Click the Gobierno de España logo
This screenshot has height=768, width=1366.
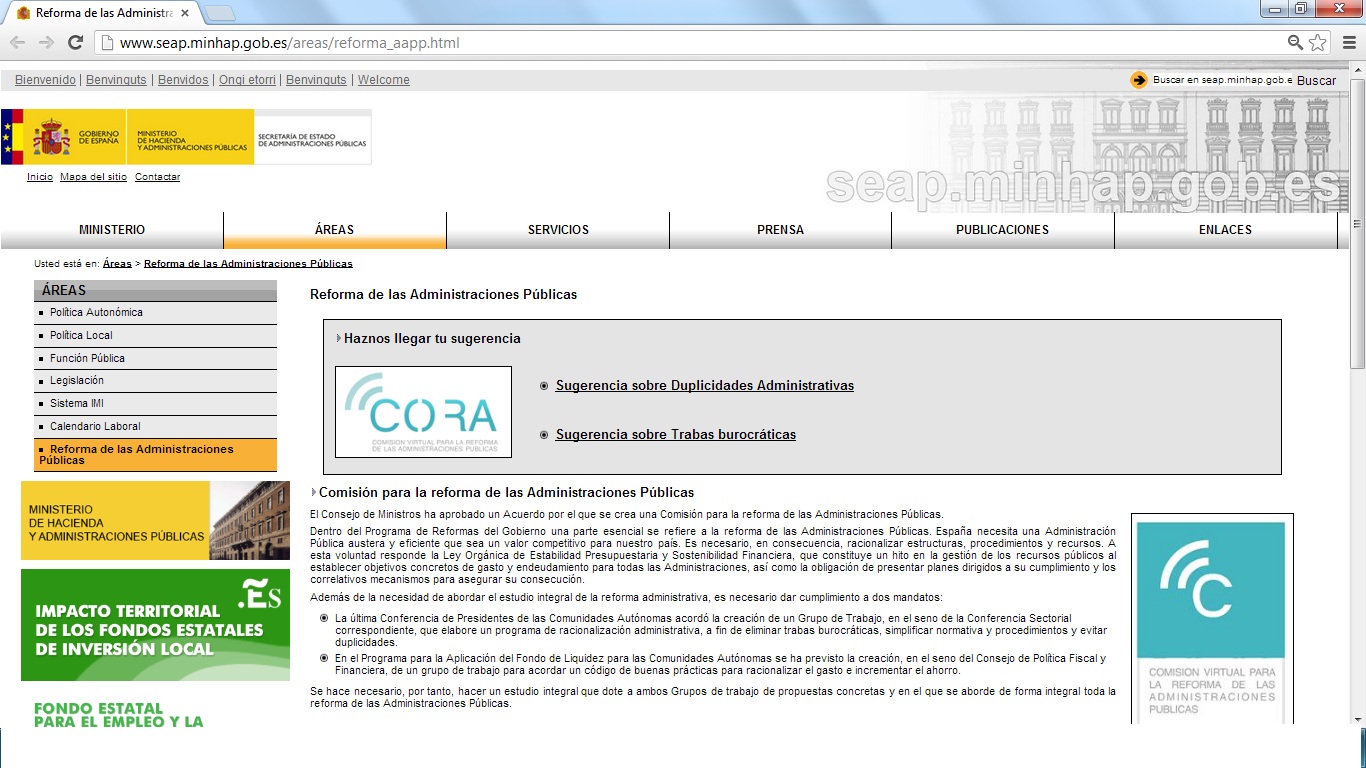tap(63, 137)
